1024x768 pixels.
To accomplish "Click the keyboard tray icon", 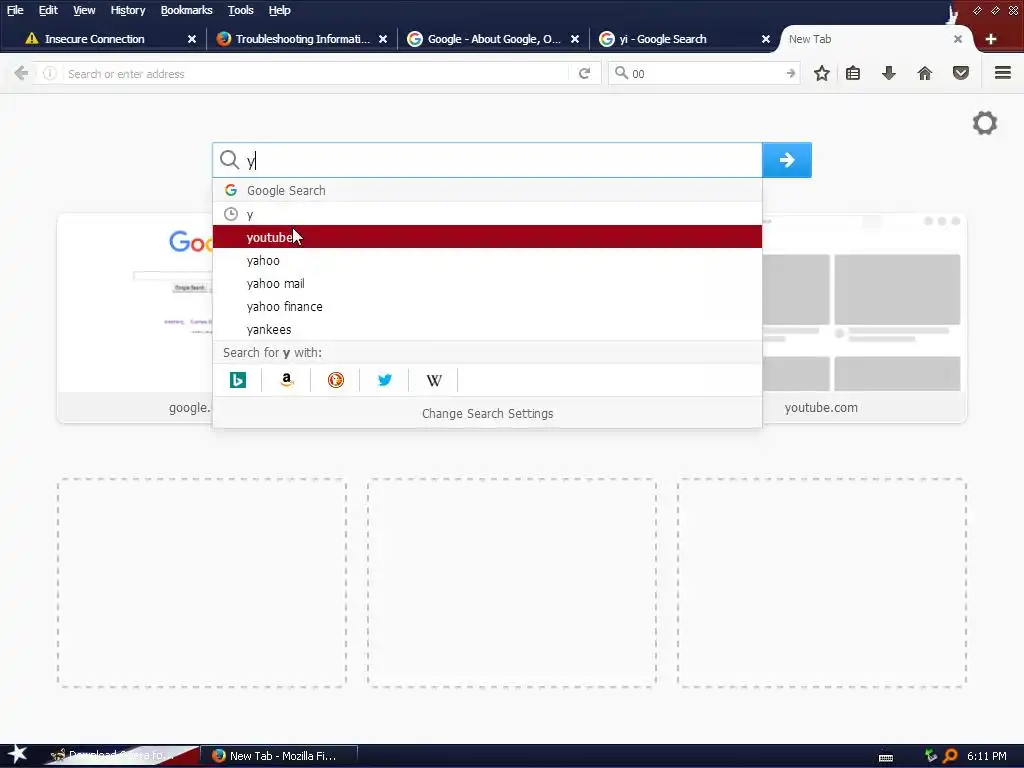I will coord(886,757).
